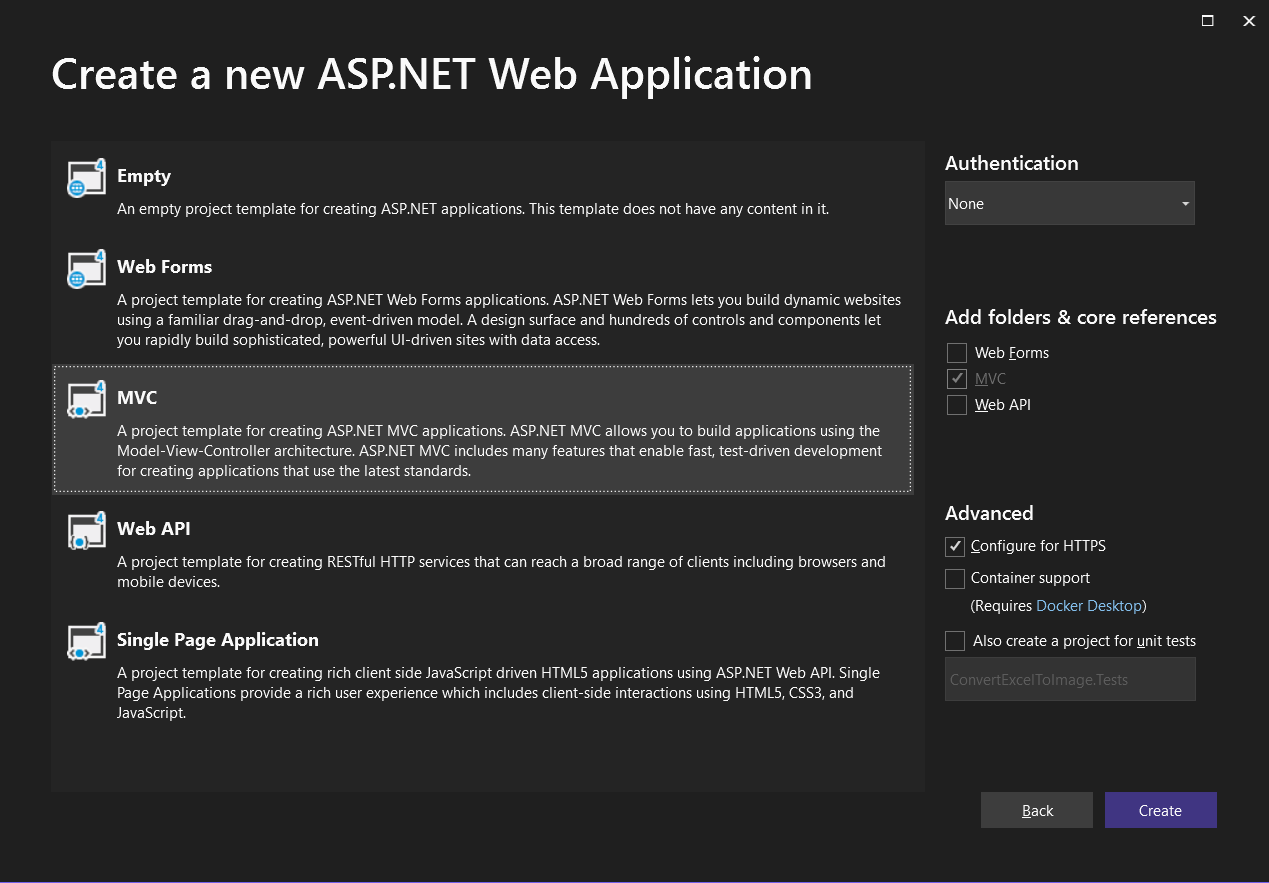Image resolution: width=1269 pixels, height=883 pixels.
Task: Click the Web API description about RESTful services
Action: (501, 572)
